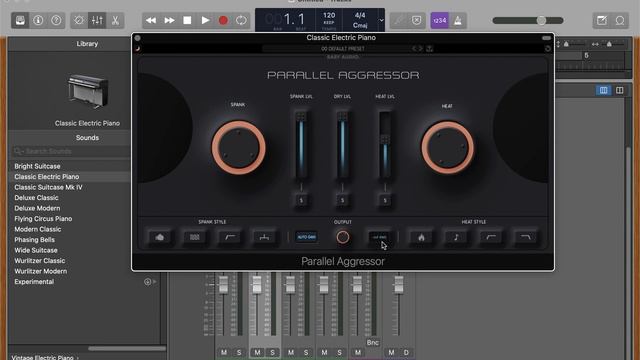Select Deluxe Classic sound
Image resolution: width=640 pixels, height=360 pixels.
[36, 198]
